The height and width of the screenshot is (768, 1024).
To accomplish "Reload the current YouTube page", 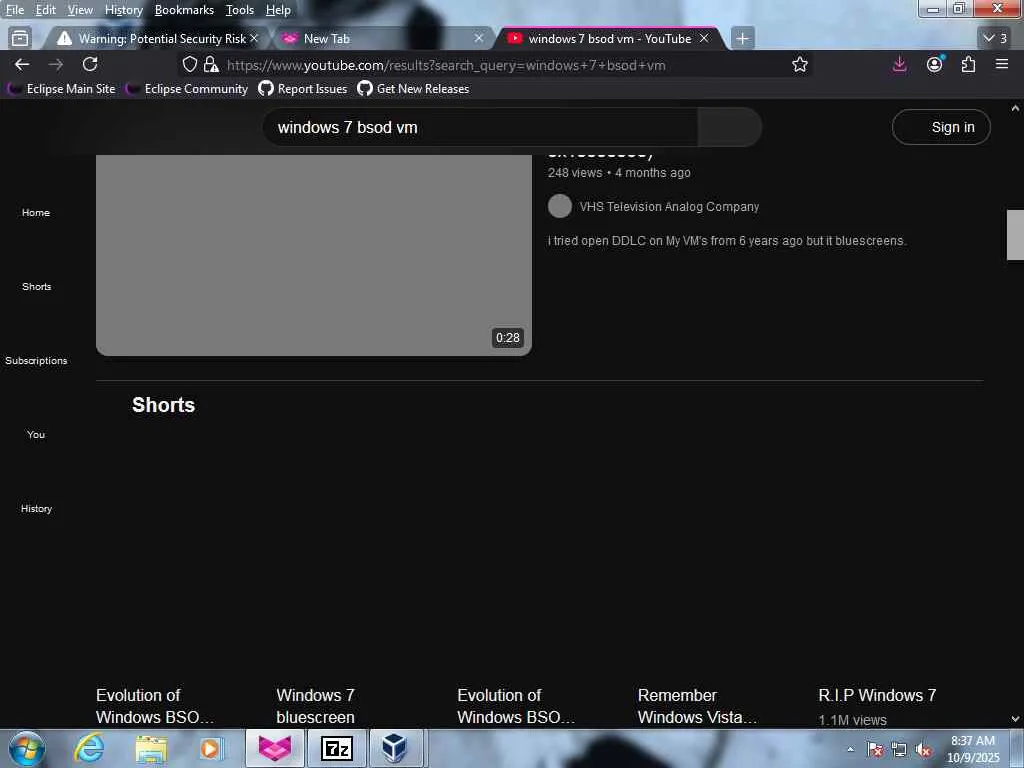I will click(x=90, y=64).
